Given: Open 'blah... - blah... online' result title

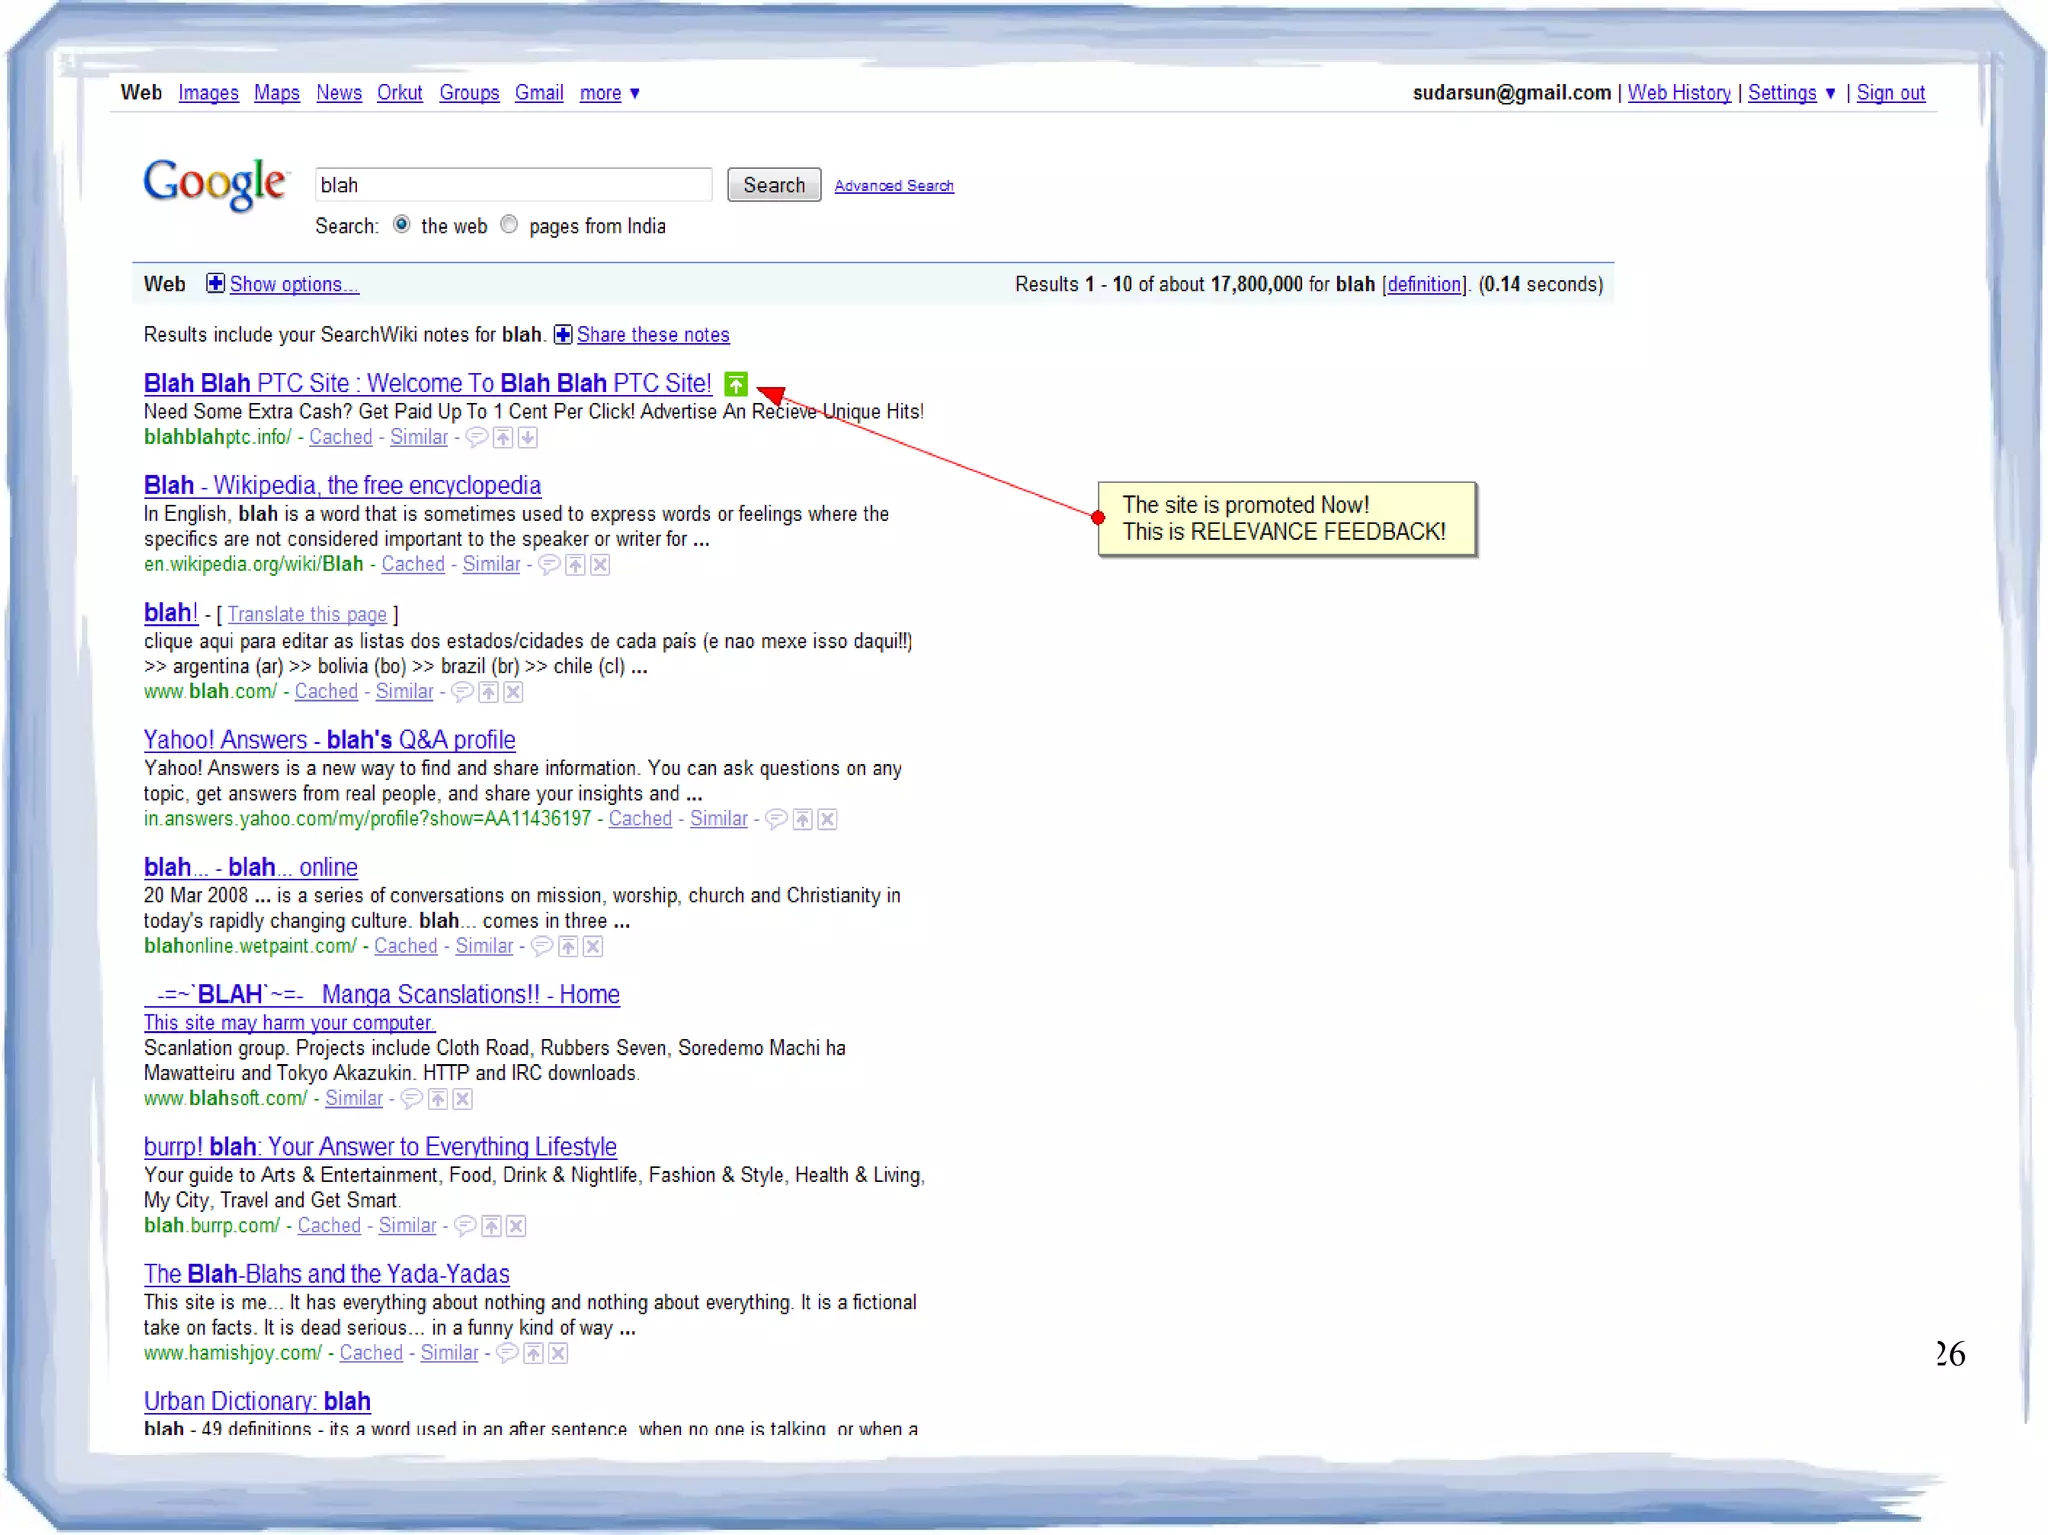Looking at the screenshot, I should pyautogui.click(x=251, y=867).
